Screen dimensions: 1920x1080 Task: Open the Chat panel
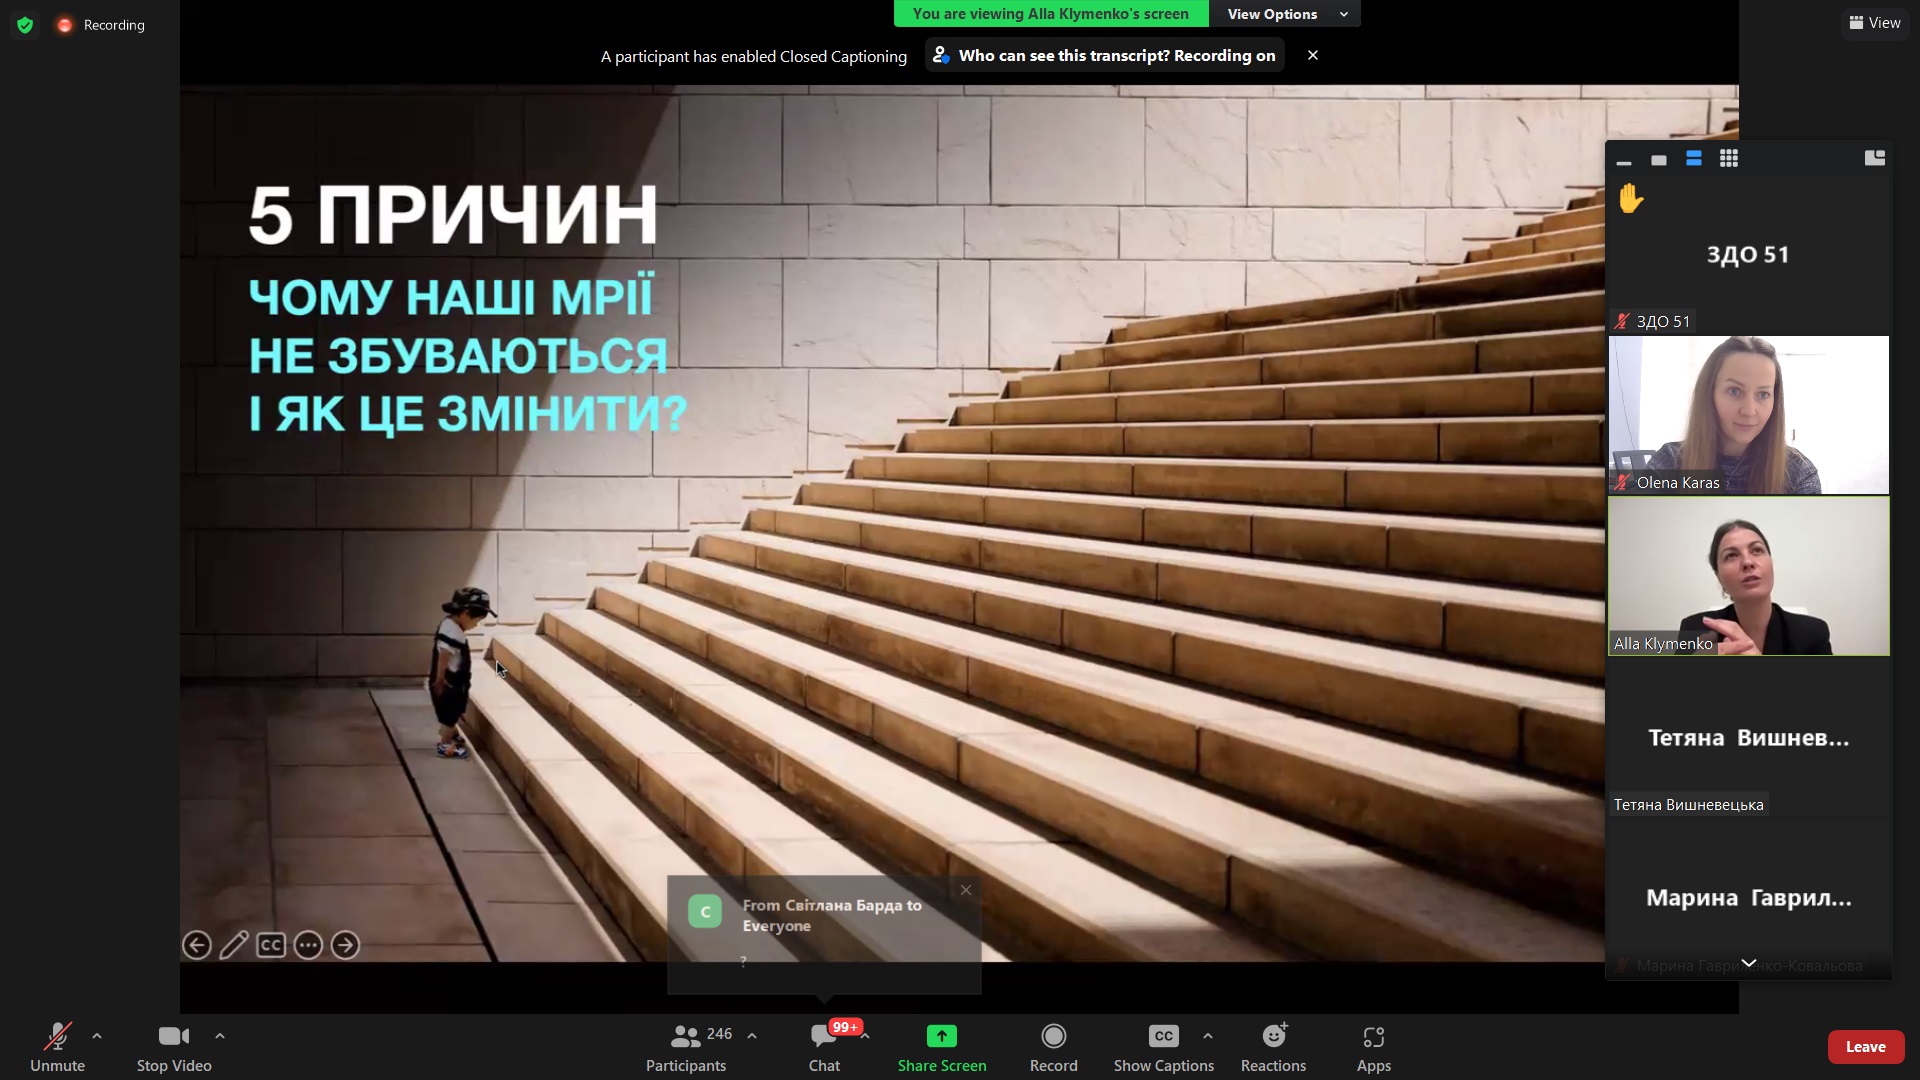[824, 1037]
